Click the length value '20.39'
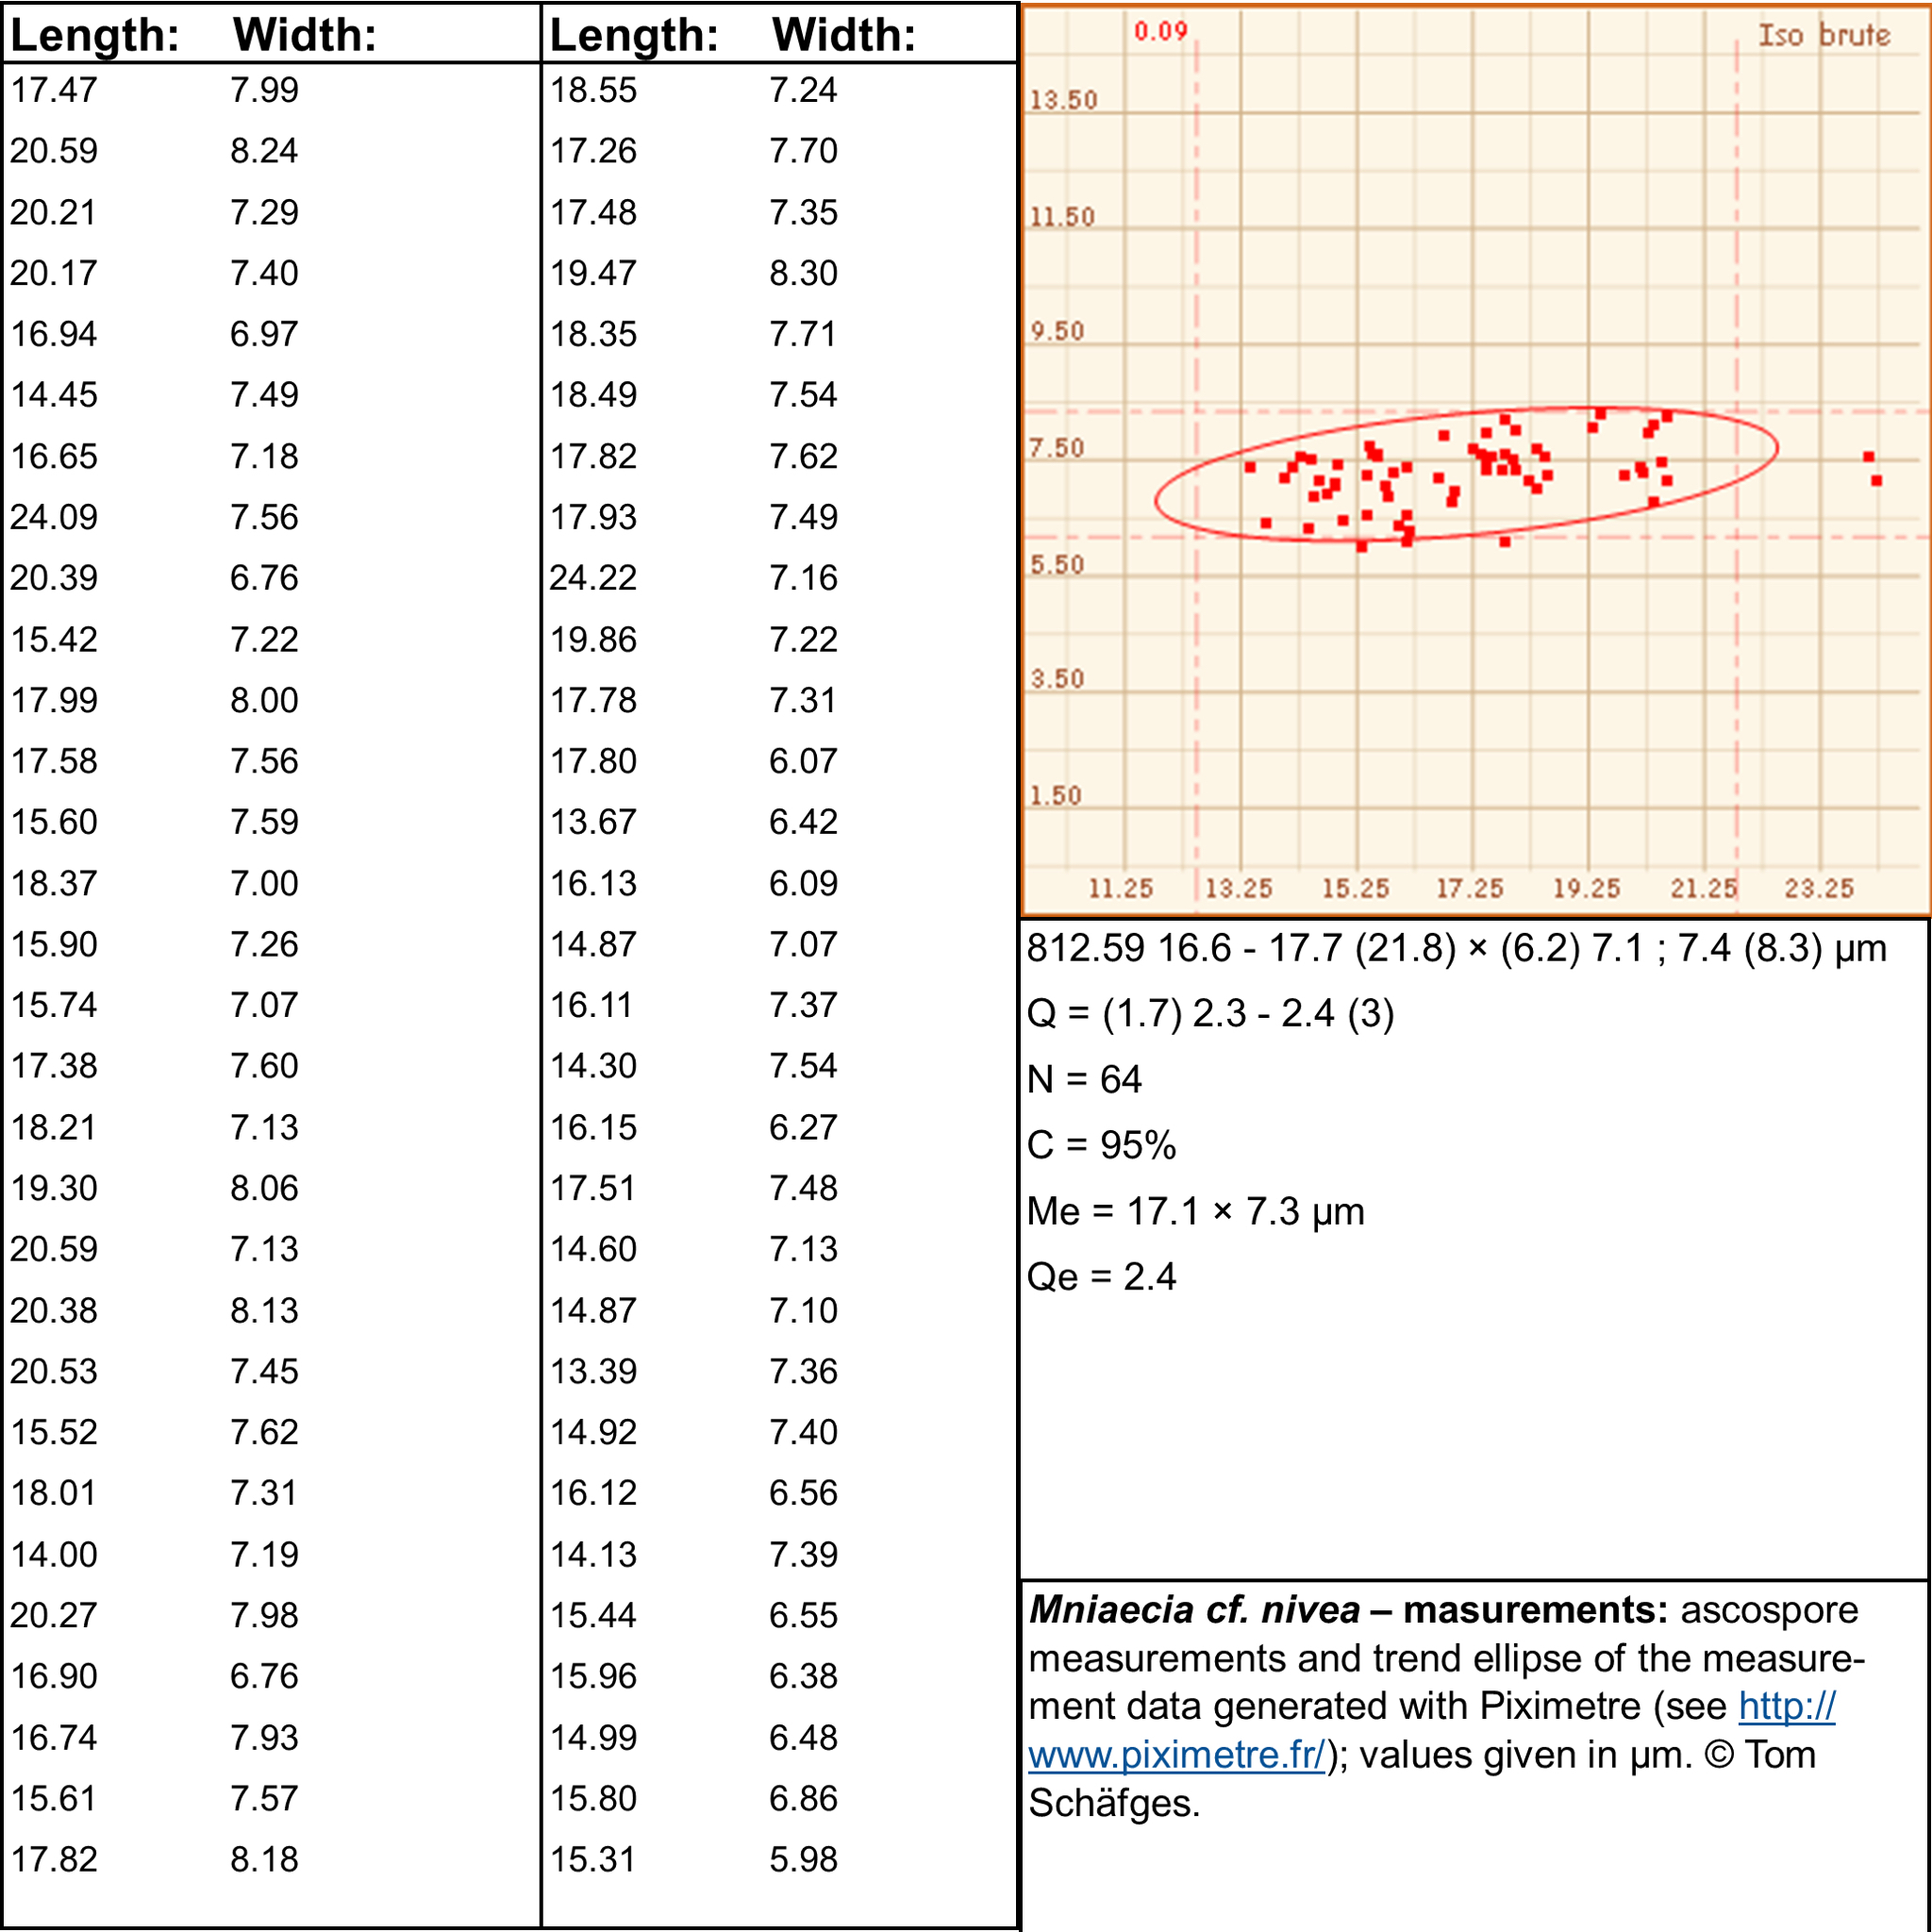 click(x=54, y=579)
